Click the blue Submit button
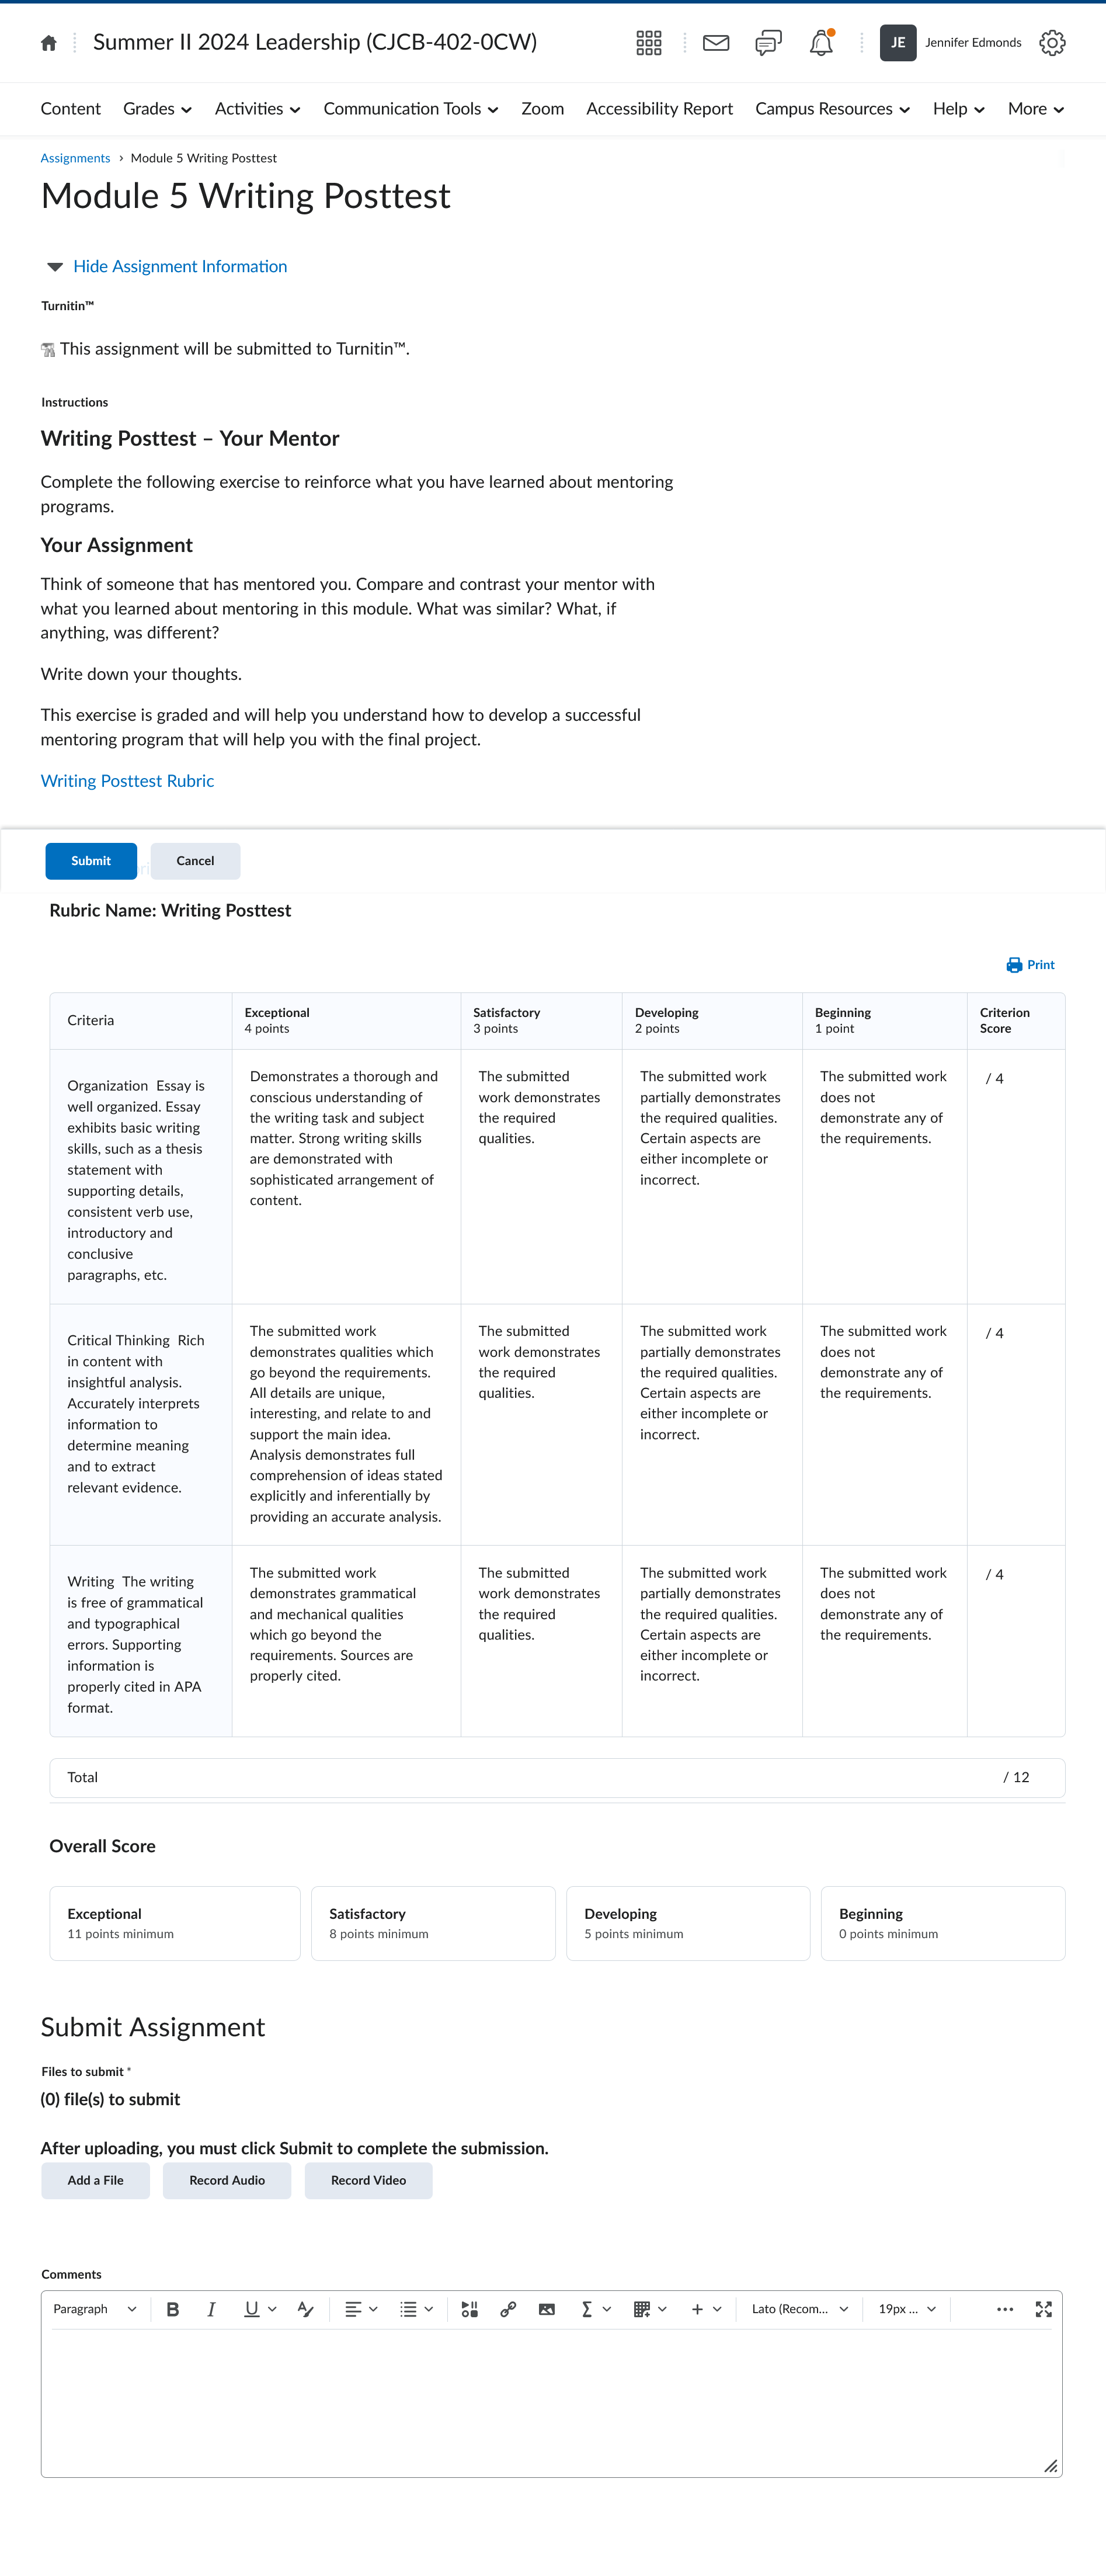This screenshot has height=2576, width=1106. [91, 861]
